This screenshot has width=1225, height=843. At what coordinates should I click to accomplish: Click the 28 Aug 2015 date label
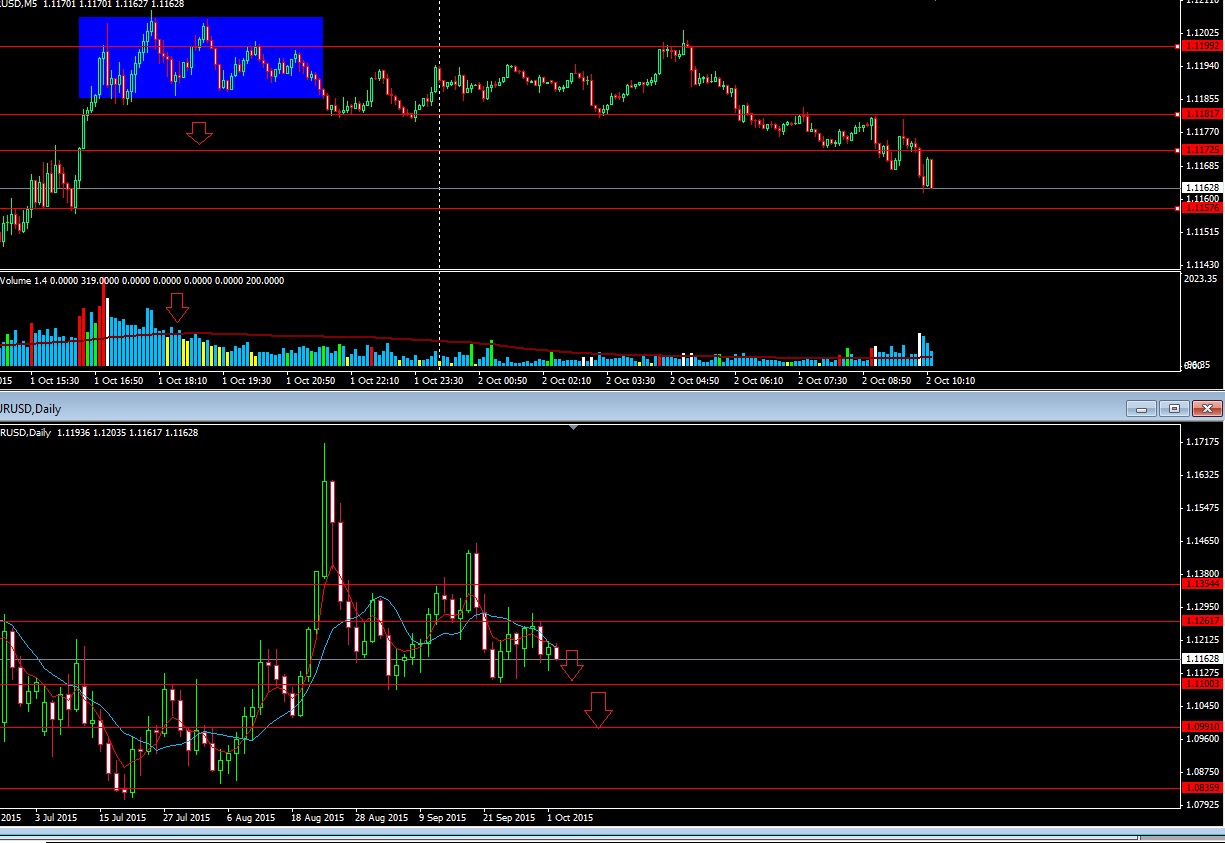[x=380, y=818]
